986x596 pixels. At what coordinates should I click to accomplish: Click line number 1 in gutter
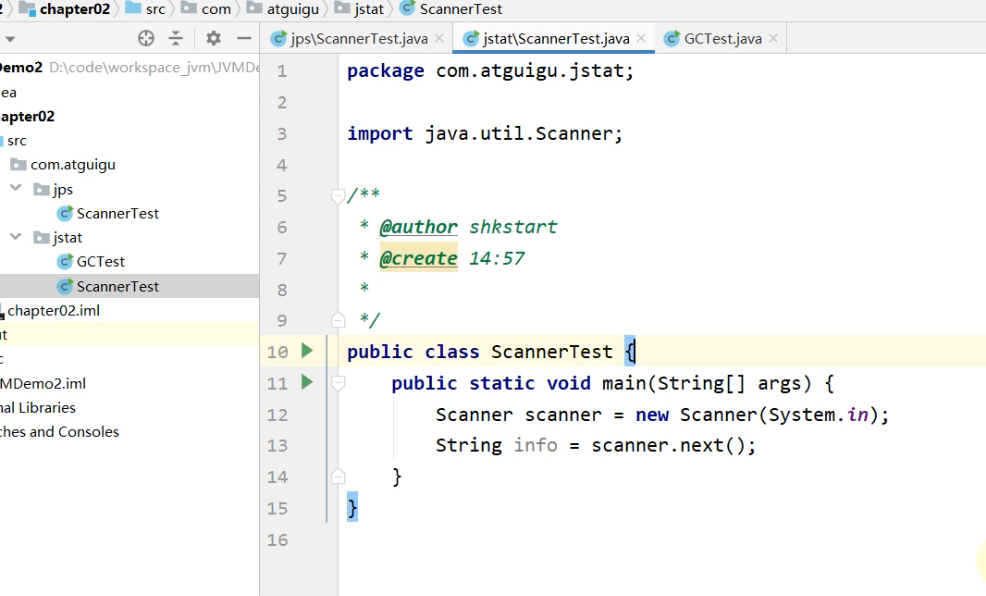[282, 71]
